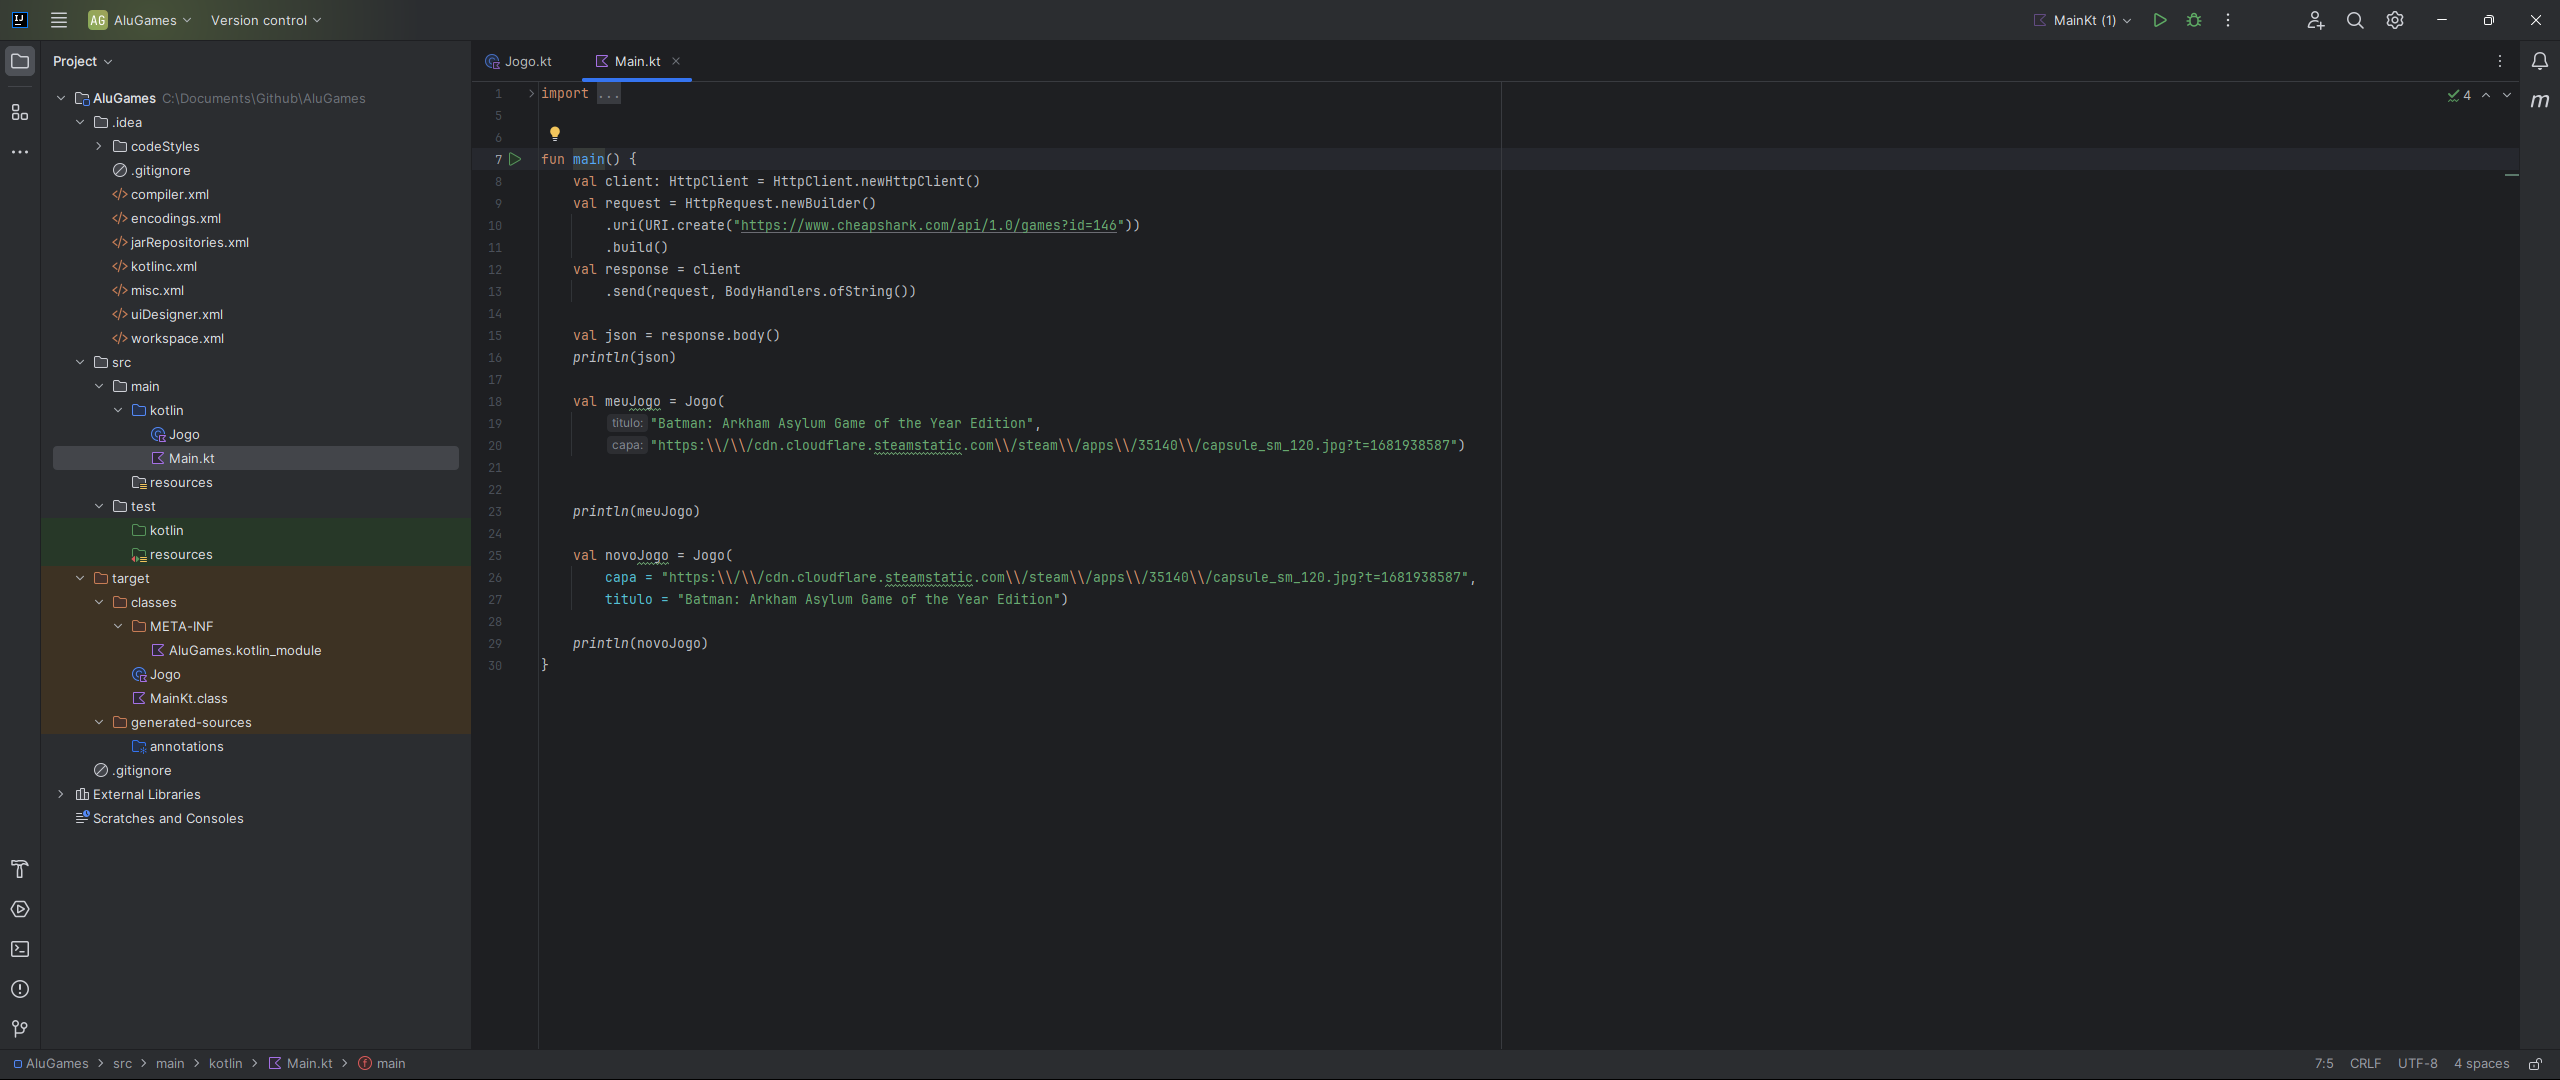Collapse the generated-sources folder
Screen dimensions: 2560x1080
(99, 722)
